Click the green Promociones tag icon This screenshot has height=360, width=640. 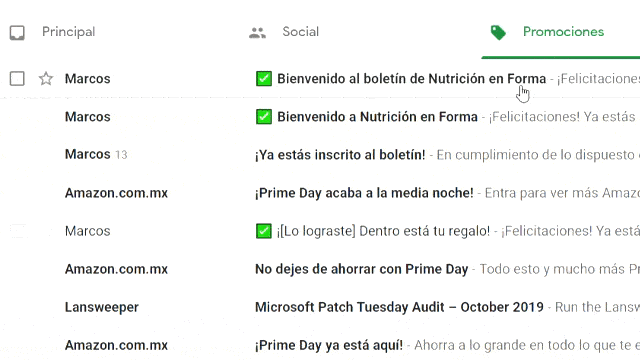point(498,33)
